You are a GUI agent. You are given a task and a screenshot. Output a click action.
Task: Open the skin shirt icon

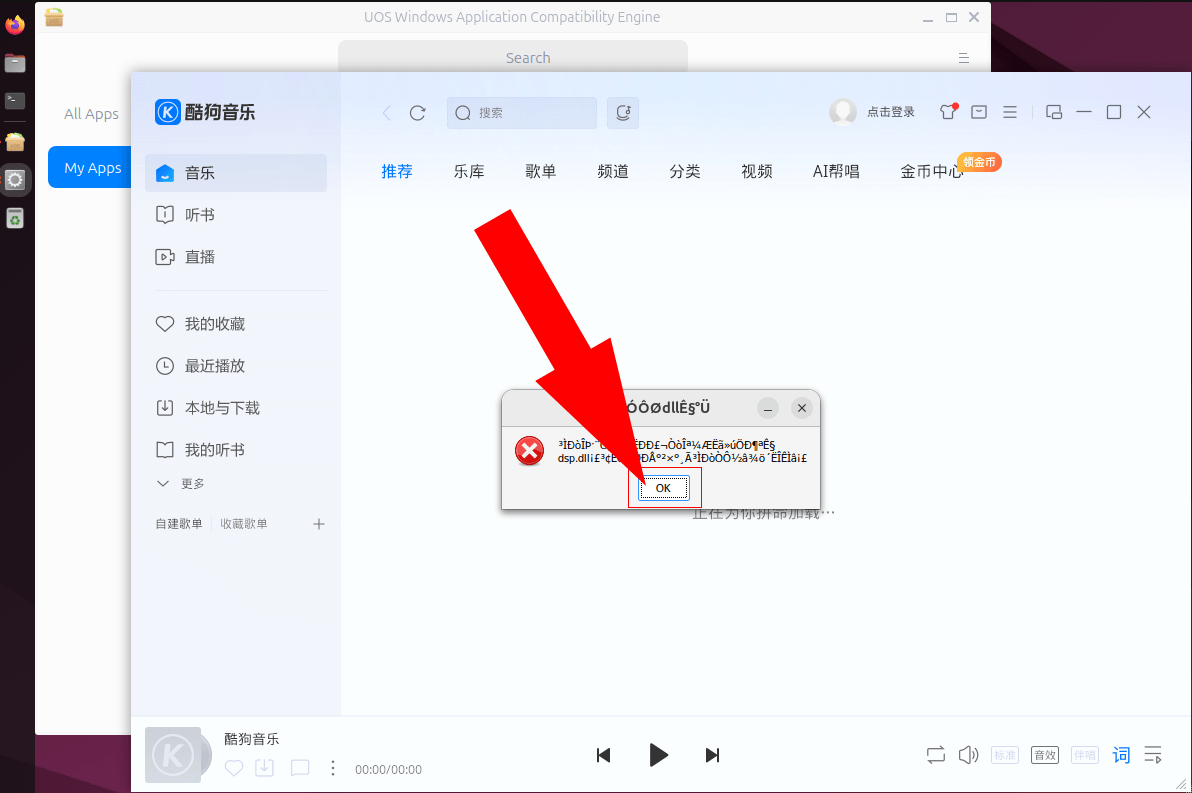coord(948,112)
